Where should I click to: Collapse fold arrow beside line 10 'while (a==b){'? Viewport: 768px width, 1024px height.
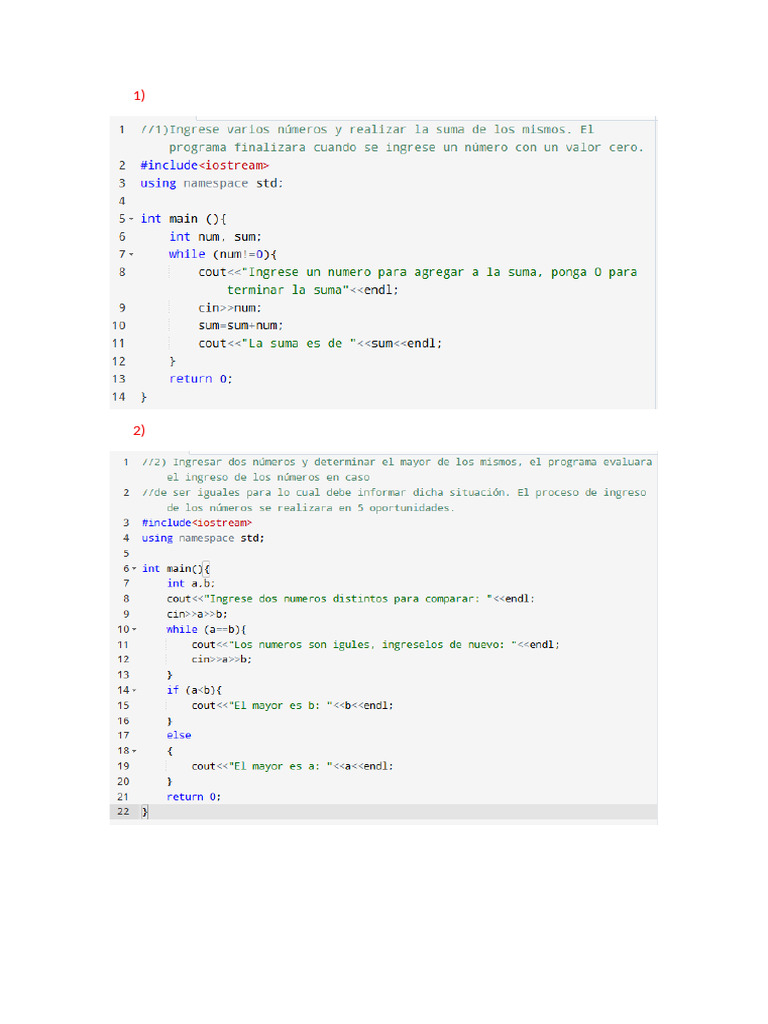point(135,630)
